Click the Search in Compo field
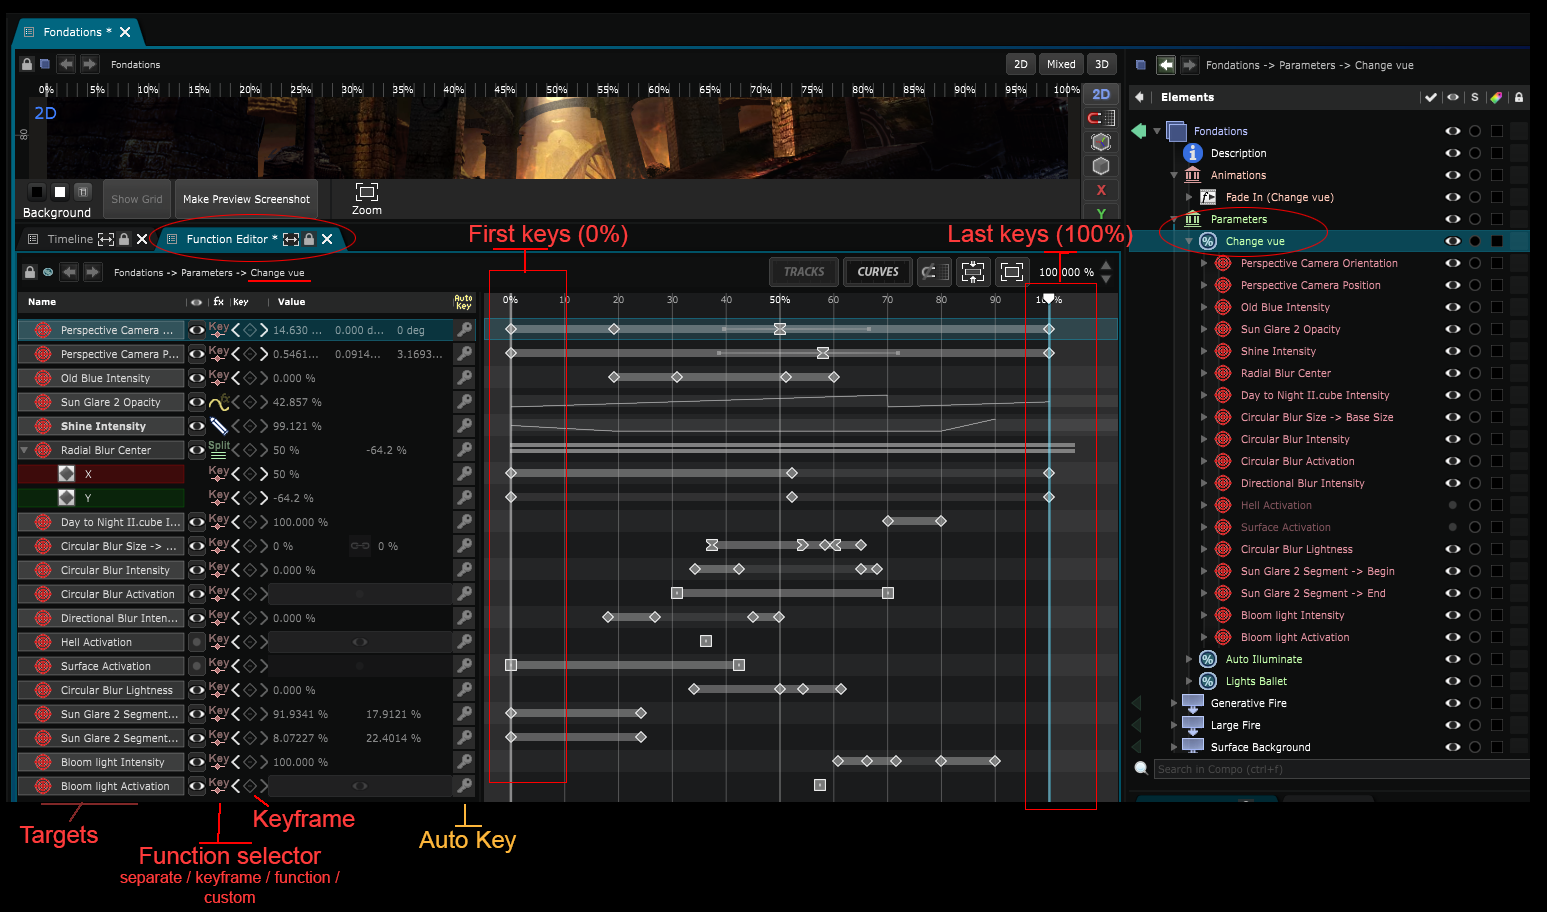 (x=1340, y=769)
